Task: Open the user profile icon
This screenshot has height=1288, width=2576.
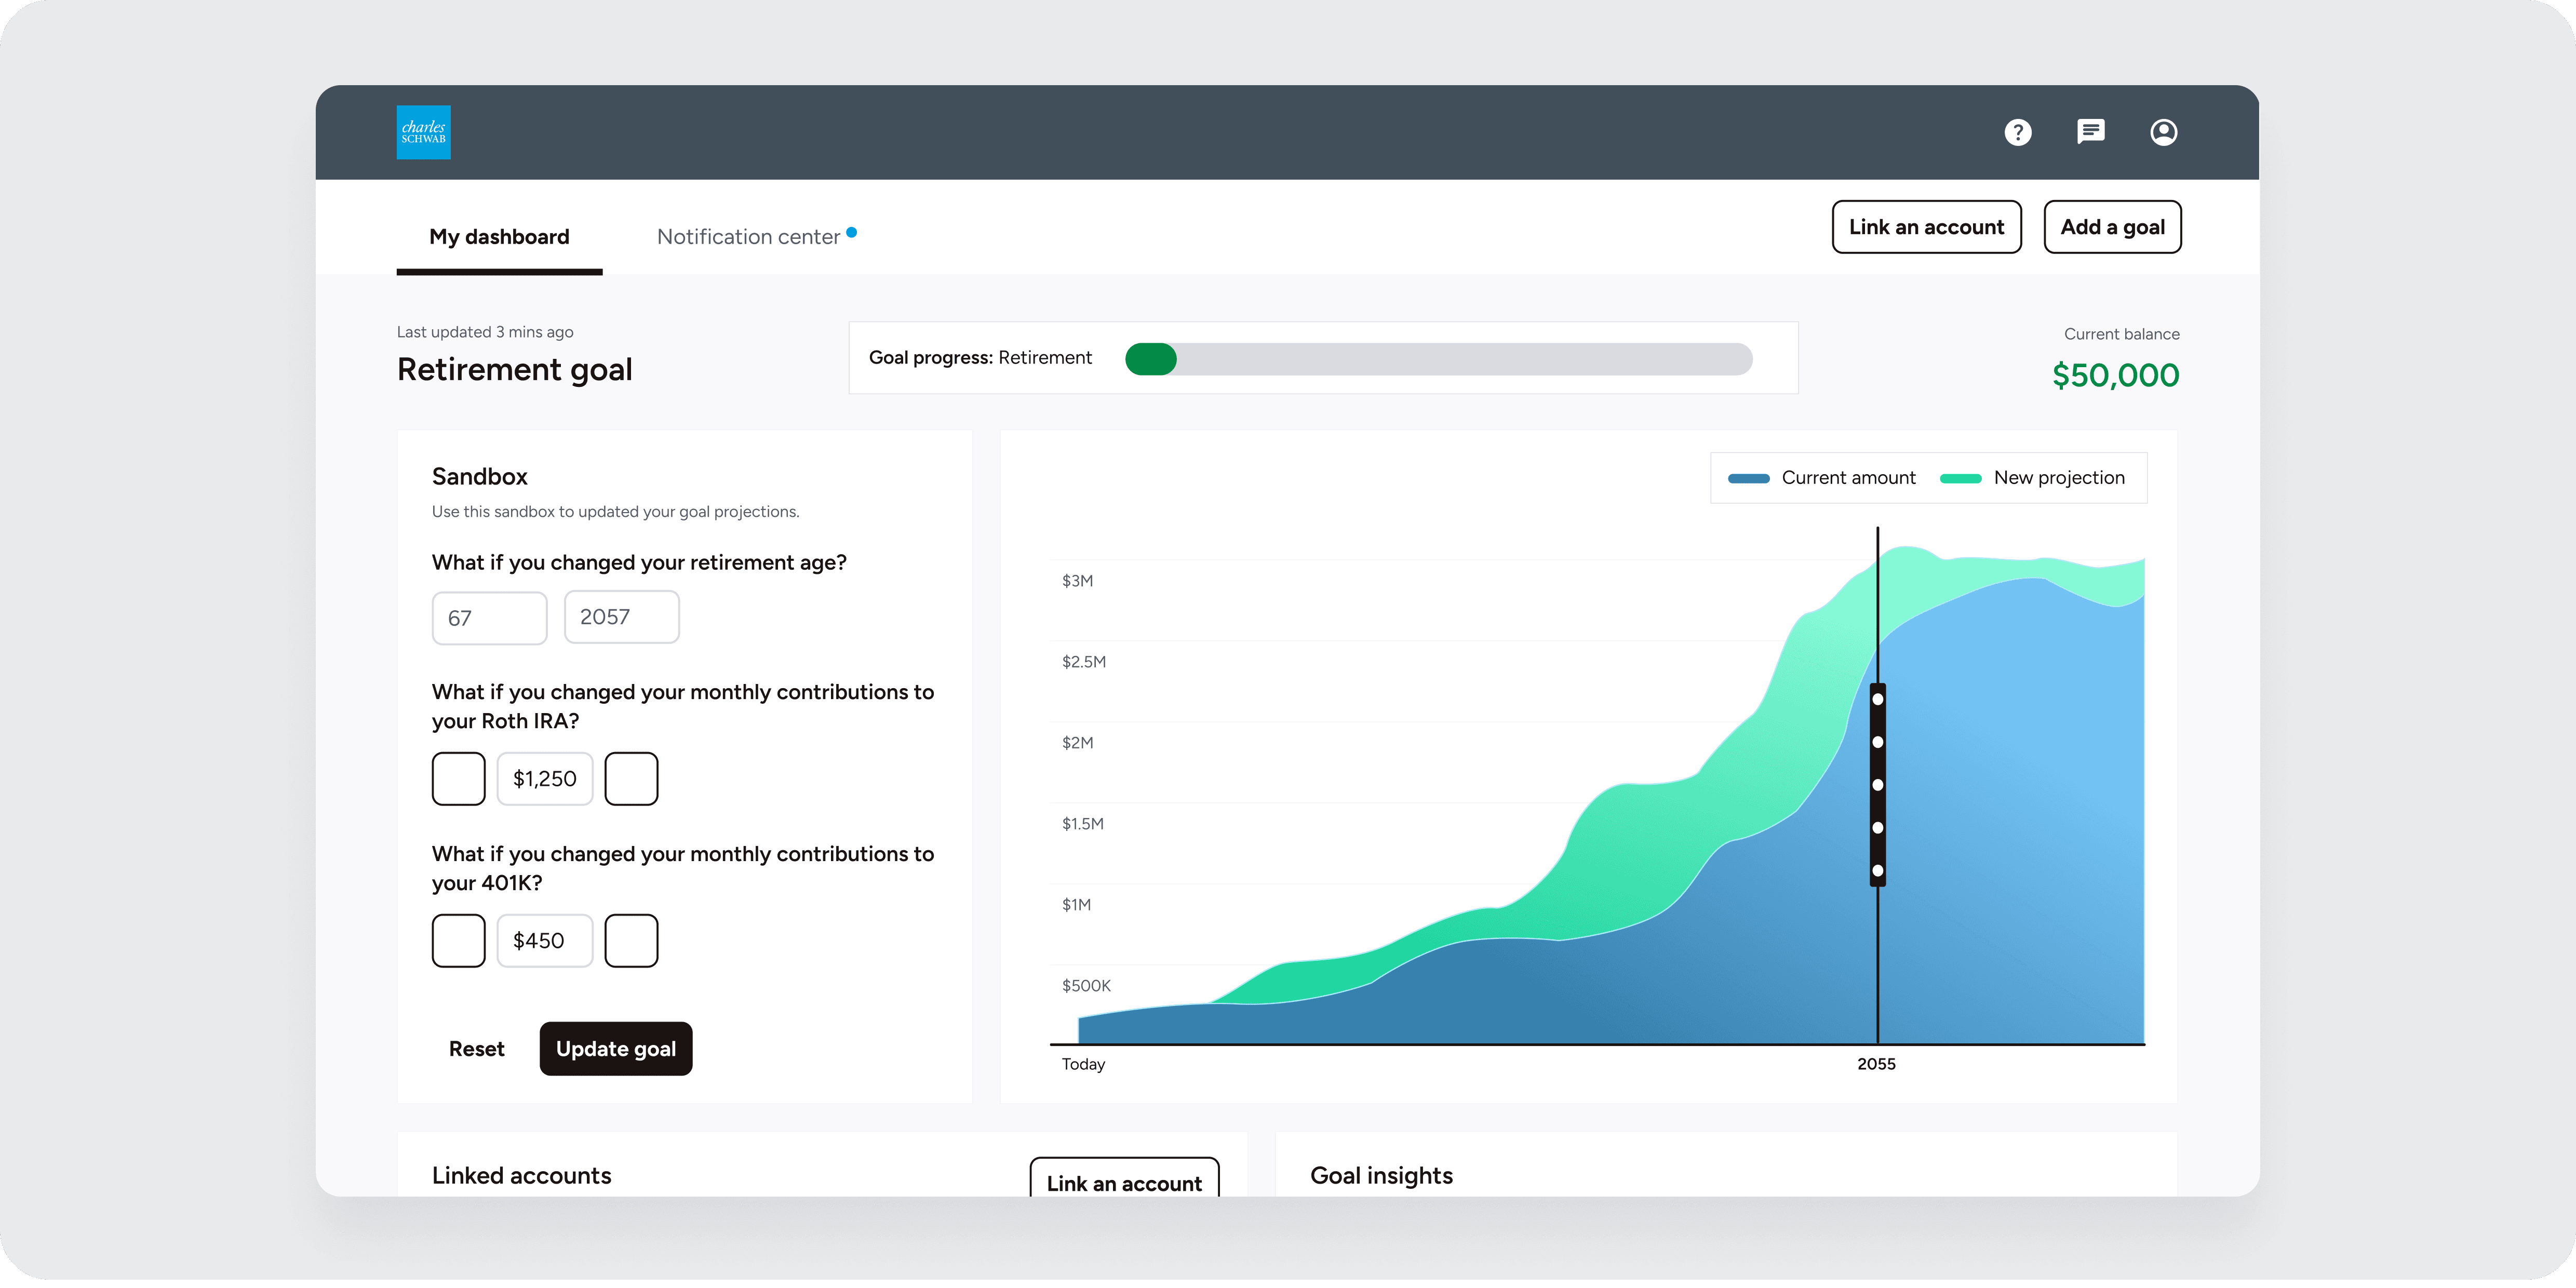Action: [2163, 132]
